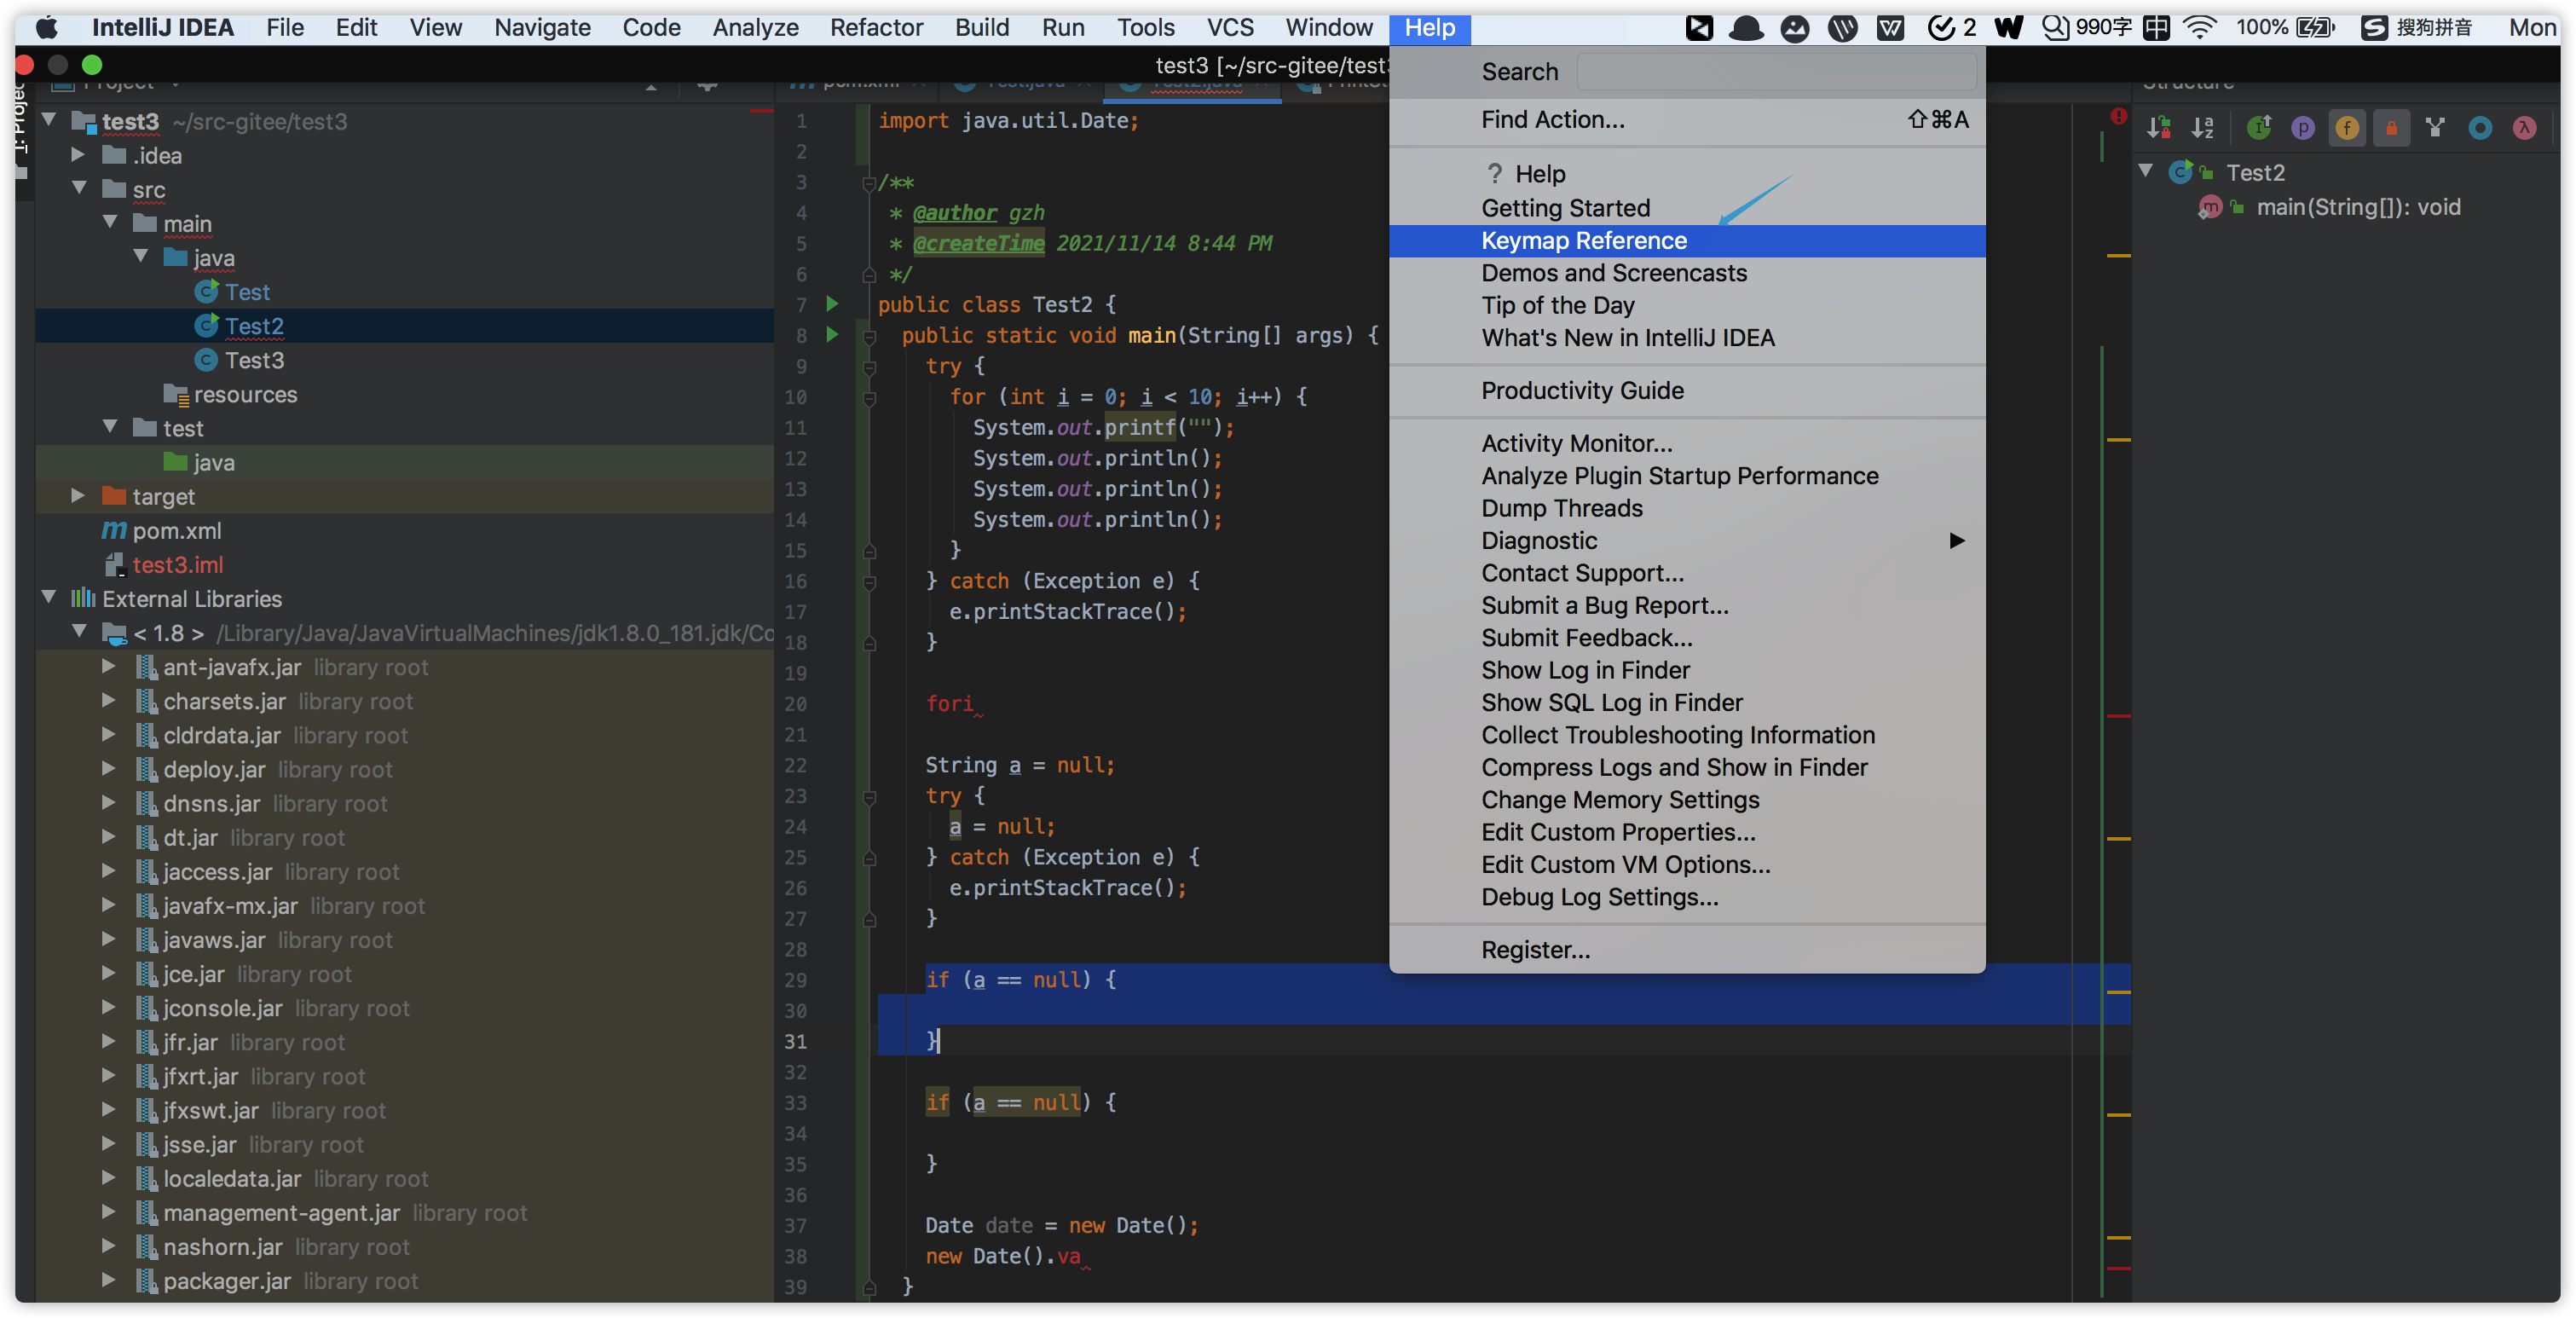The width and height of the screenshot is (2576, 1318).
Task: Toggle Show Inherited members icon
Action: pyautogui.click(x=2258, y=128)
